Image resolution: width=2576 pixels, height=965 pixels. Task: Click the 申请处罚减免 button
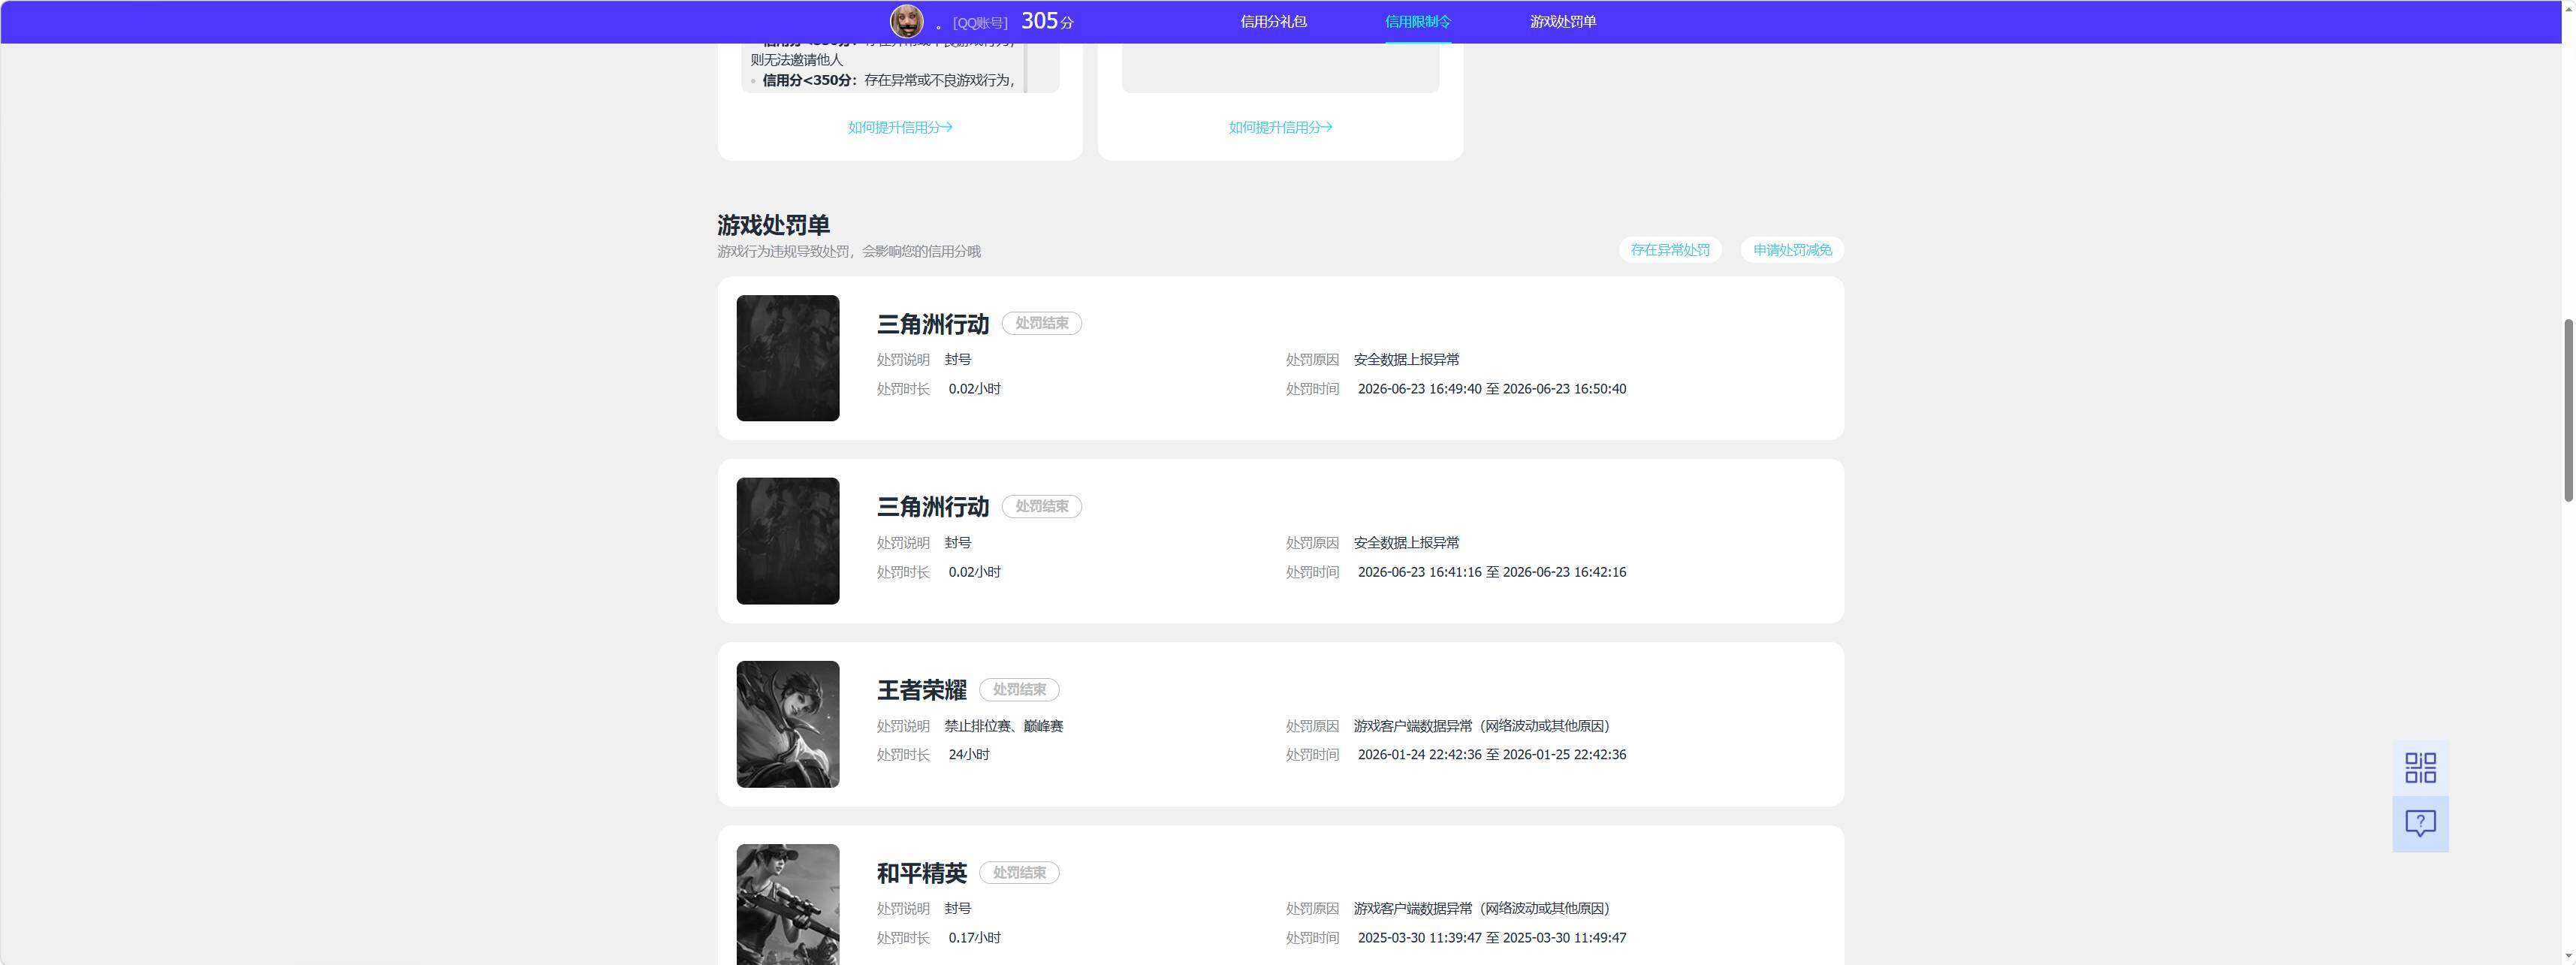[1792, 250]
